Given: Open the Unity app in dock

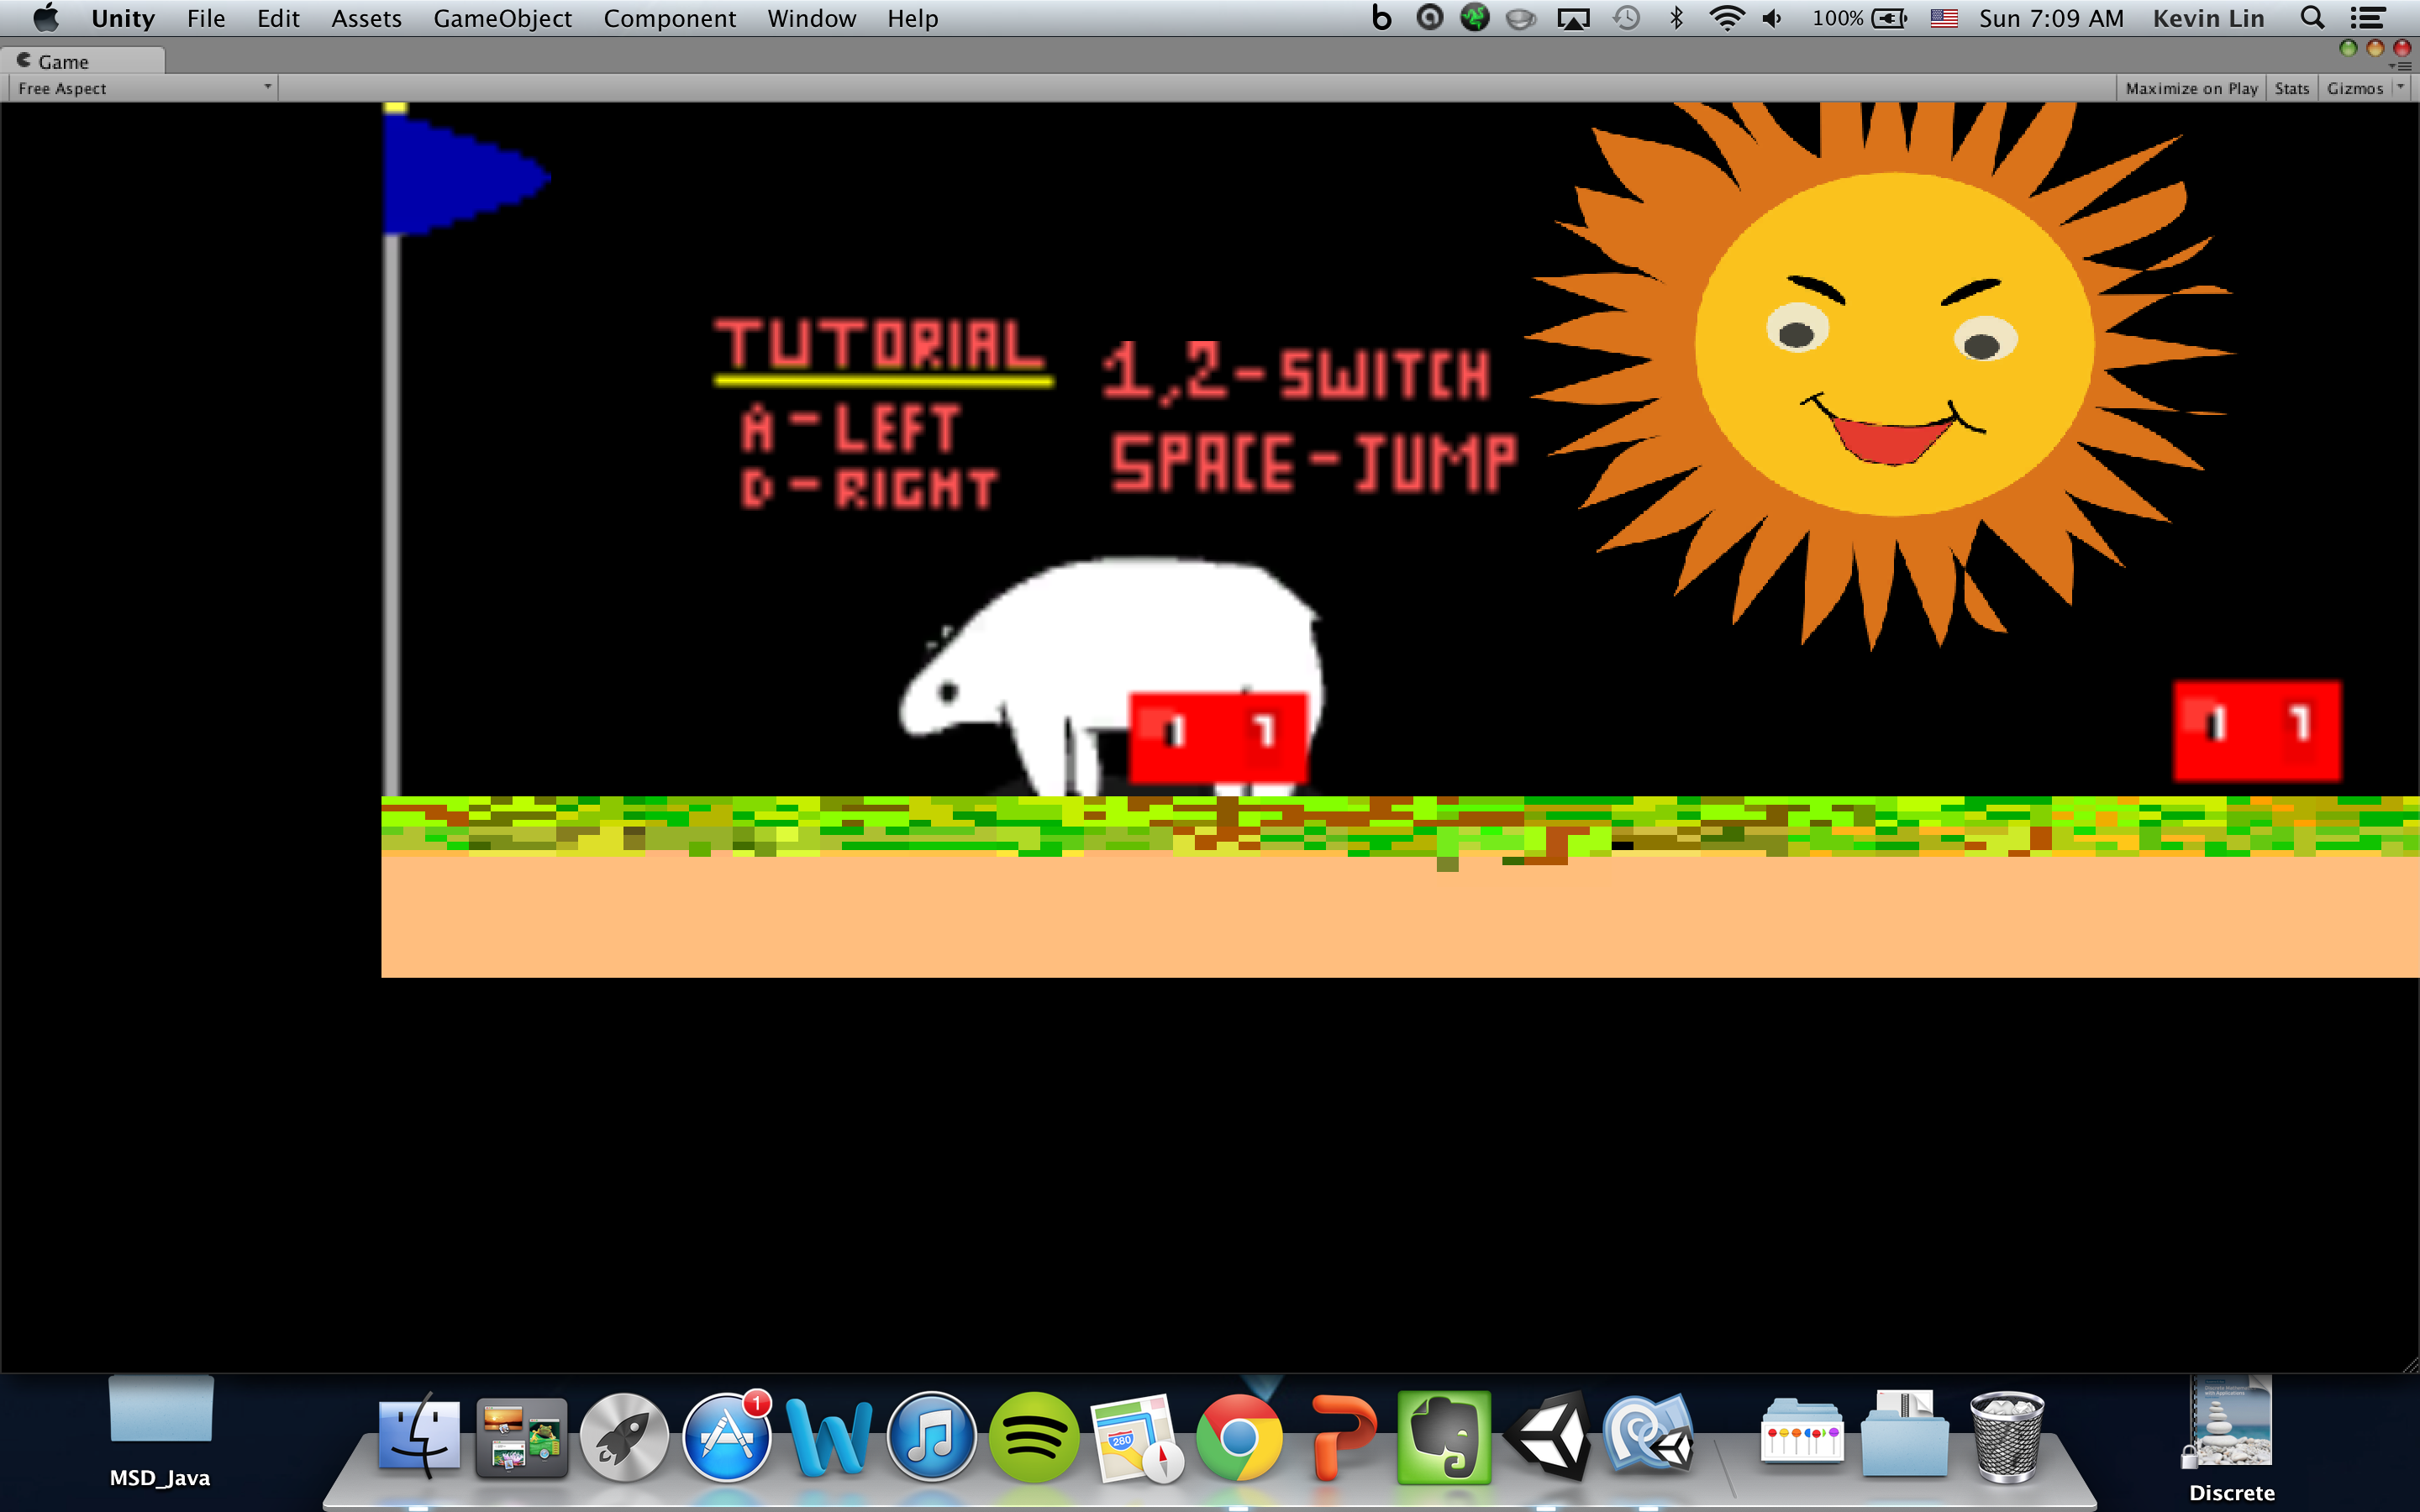Looking at the screenshot, I should (x=1546, y=1437).
